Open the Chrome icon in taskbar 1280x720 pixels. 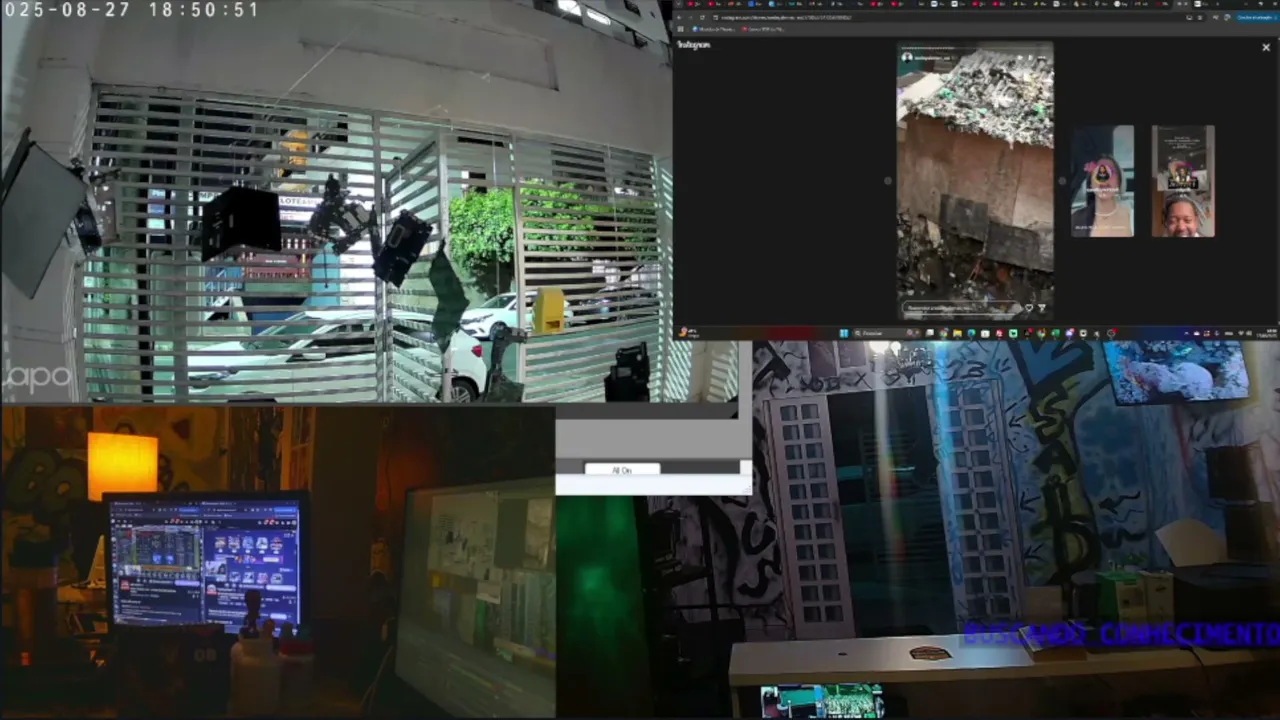click(943, 333)
